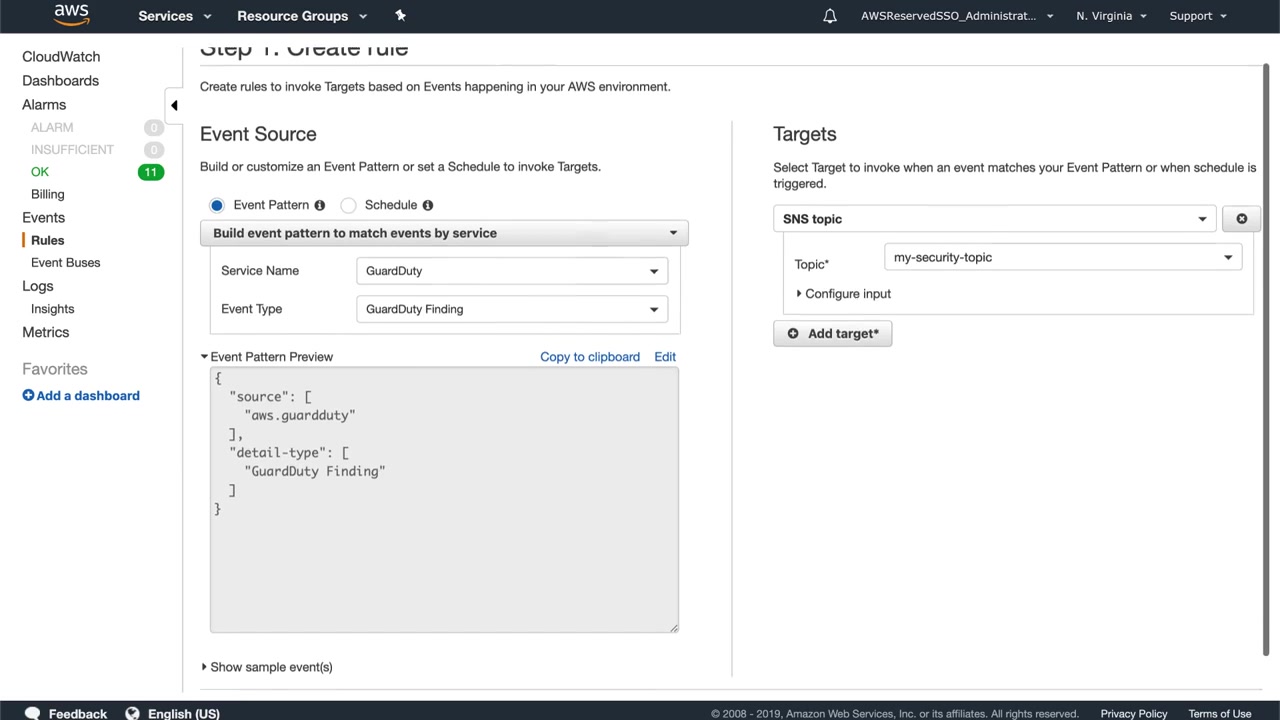The height and width of the screenshot is (720, 1280).
Task: Select the Event Pattern radio button
Action: [x=217, y=205]
